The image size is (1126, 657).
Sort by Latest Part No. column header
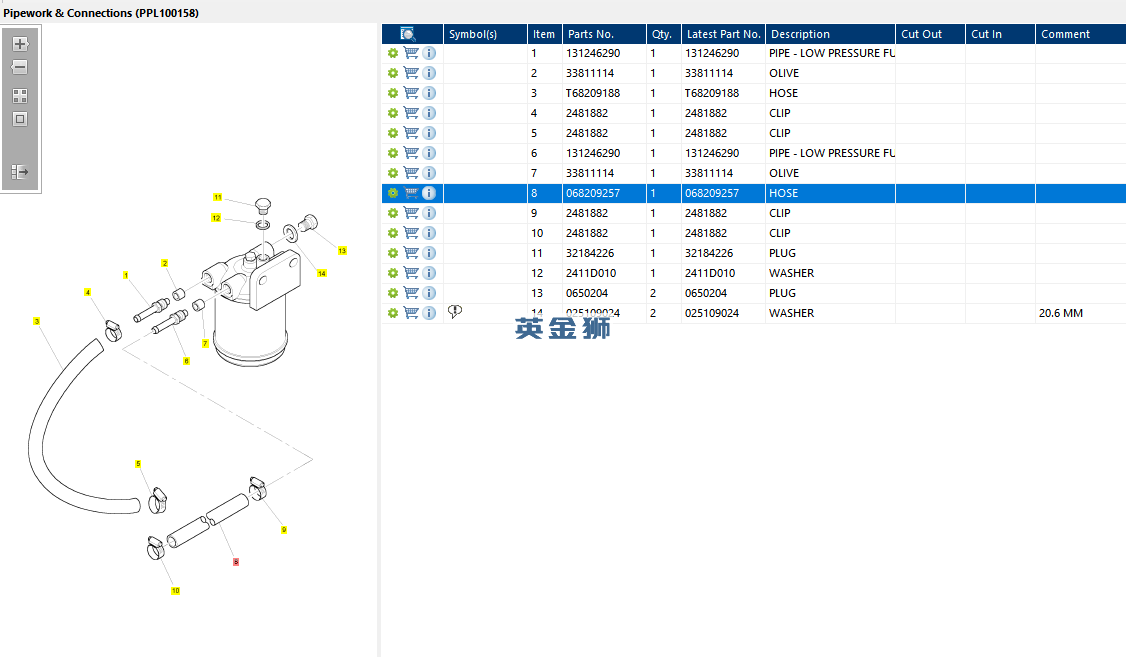point(724,34)
